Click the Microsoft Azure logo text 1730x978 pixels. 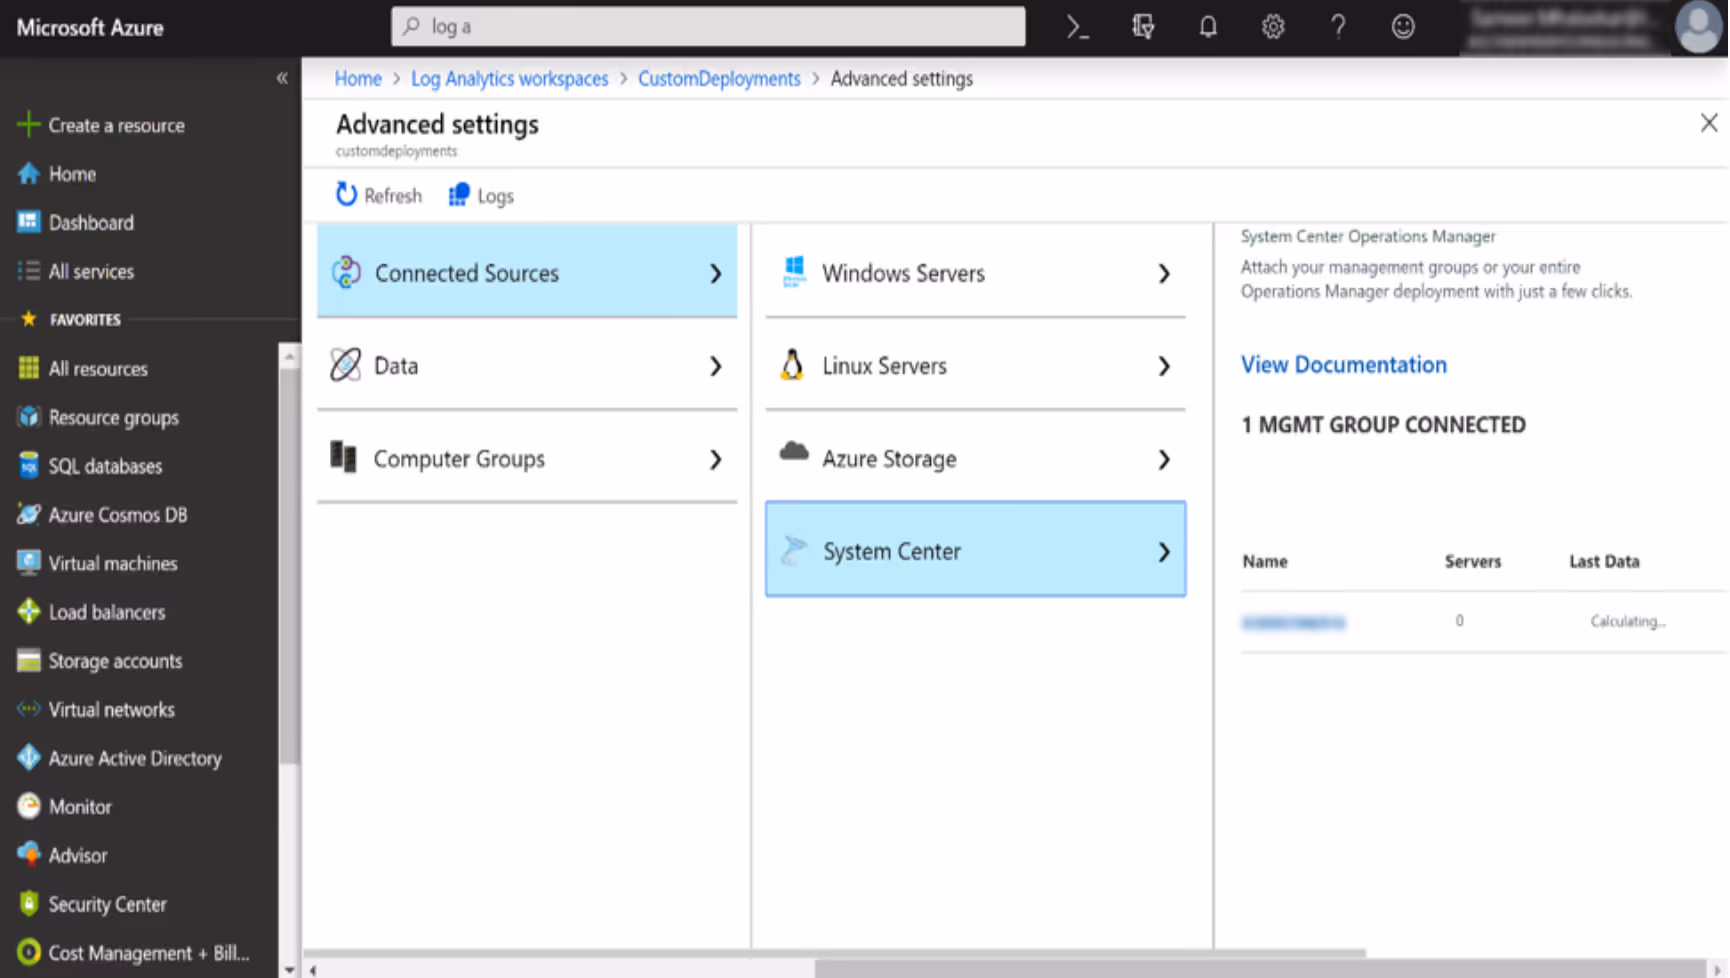coord(90,28)
